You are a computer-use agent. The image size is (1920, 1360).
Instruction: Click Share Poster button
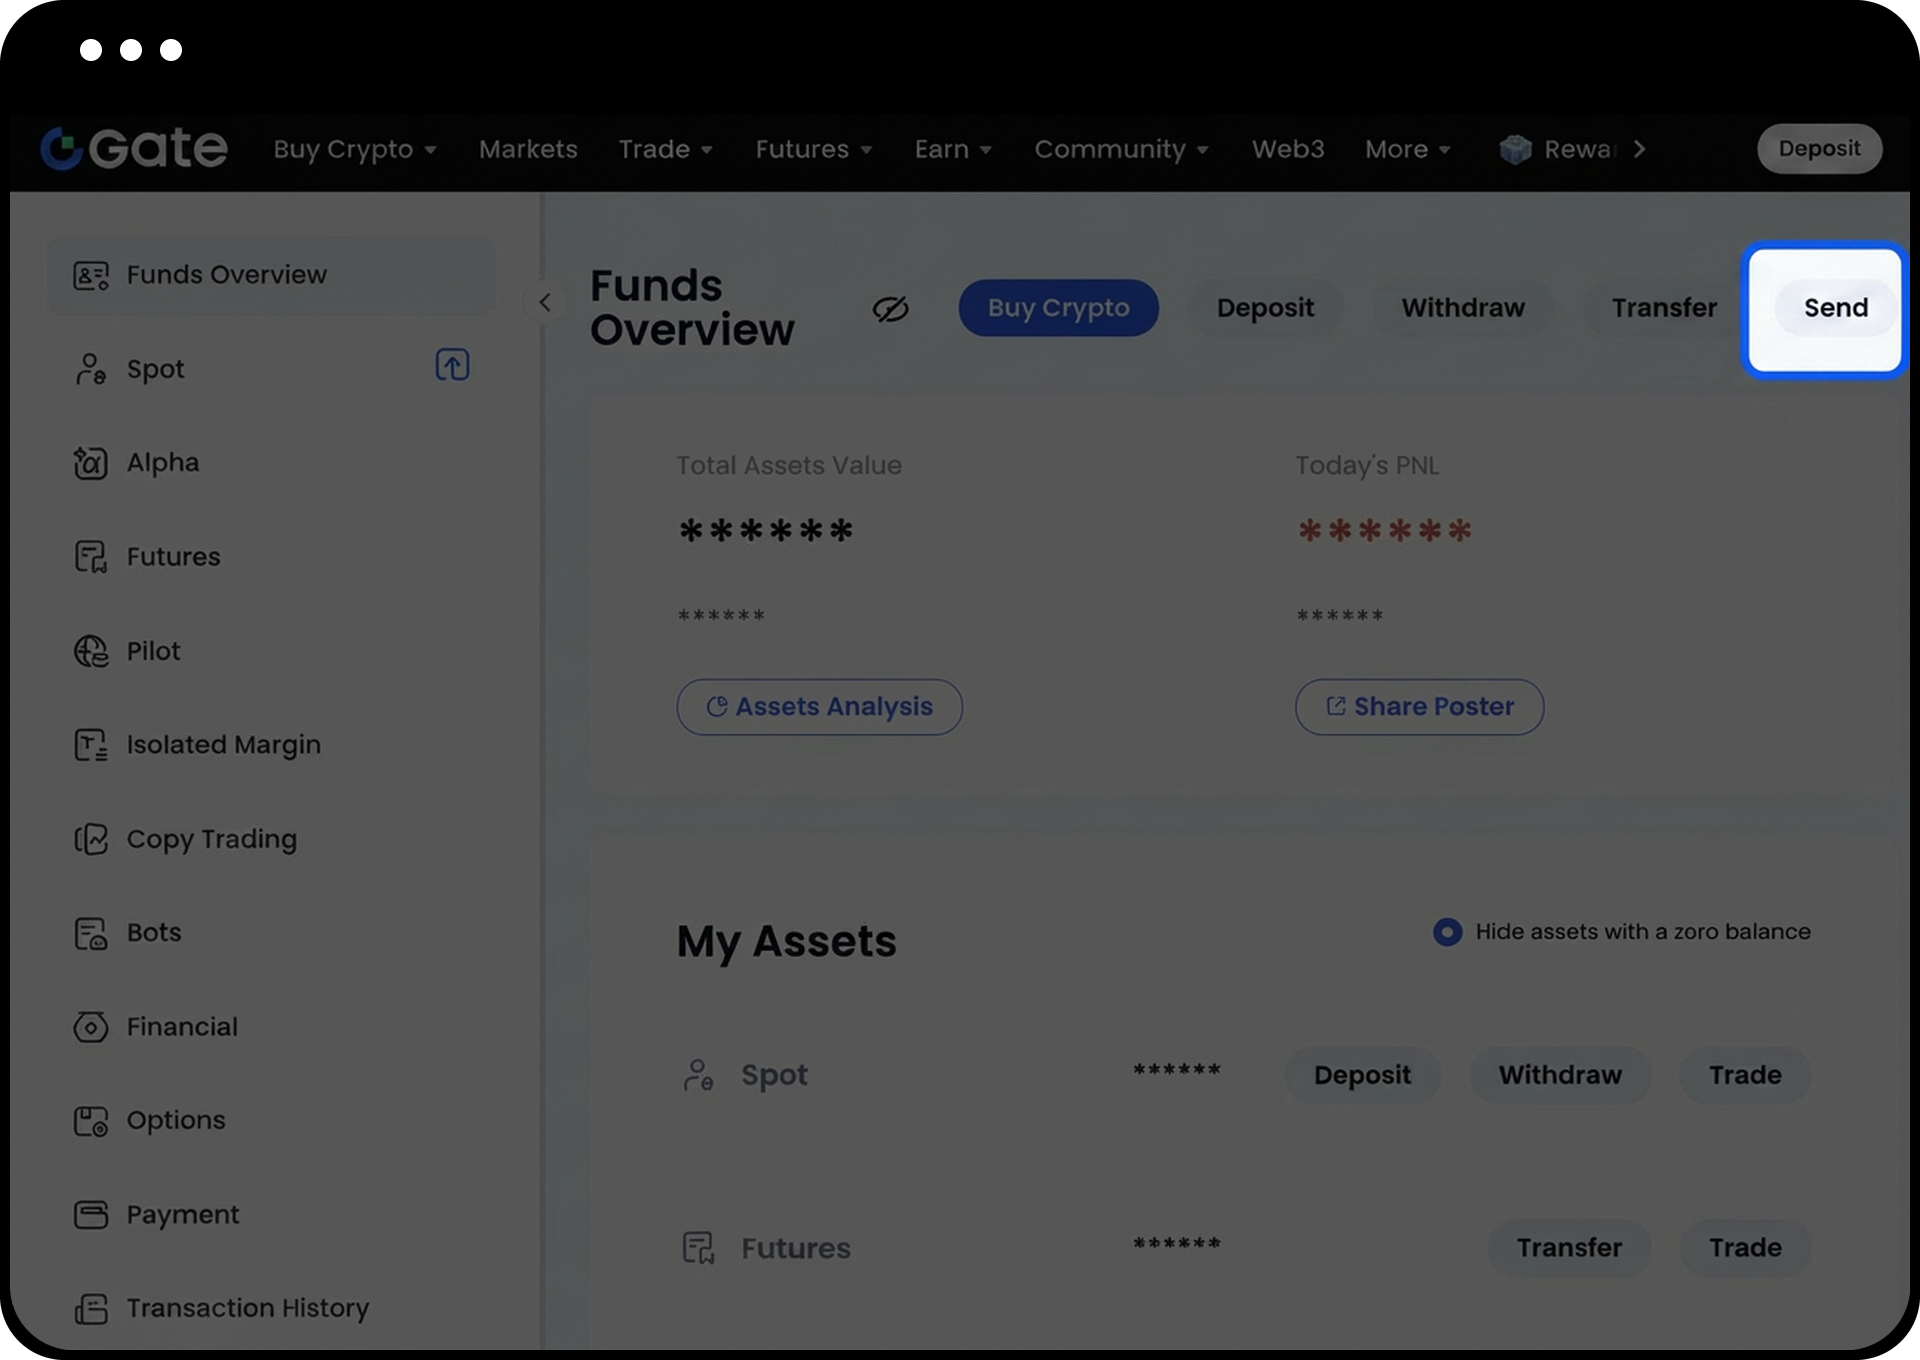pos(1419,707)
